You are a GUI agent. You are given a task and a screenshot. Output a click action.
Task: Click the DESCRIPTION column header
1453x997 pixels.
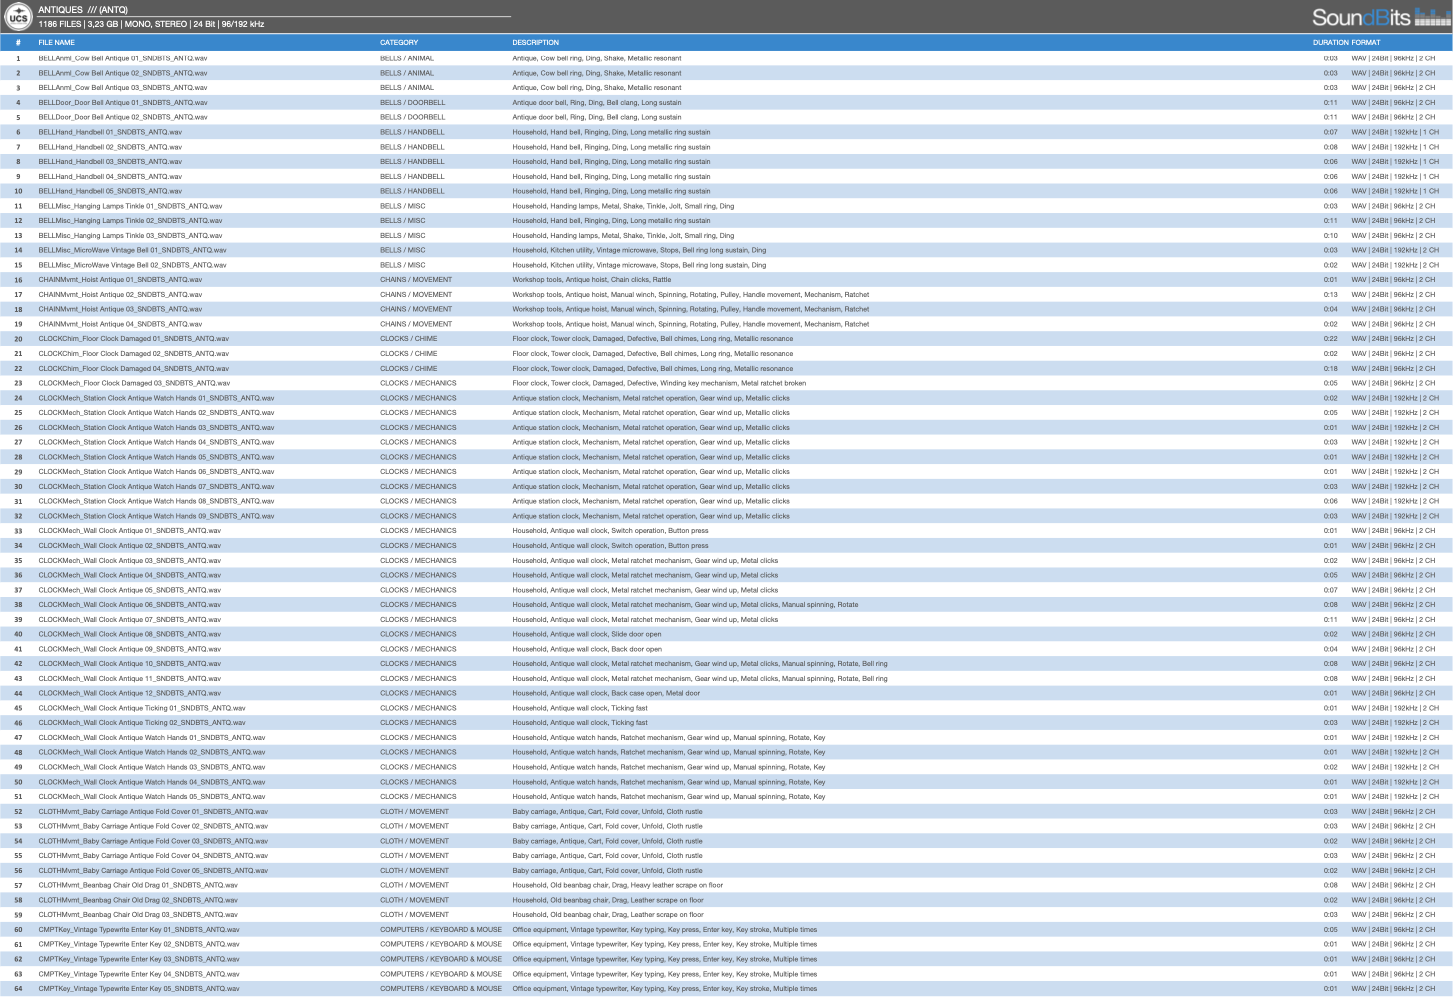[535, 43]
